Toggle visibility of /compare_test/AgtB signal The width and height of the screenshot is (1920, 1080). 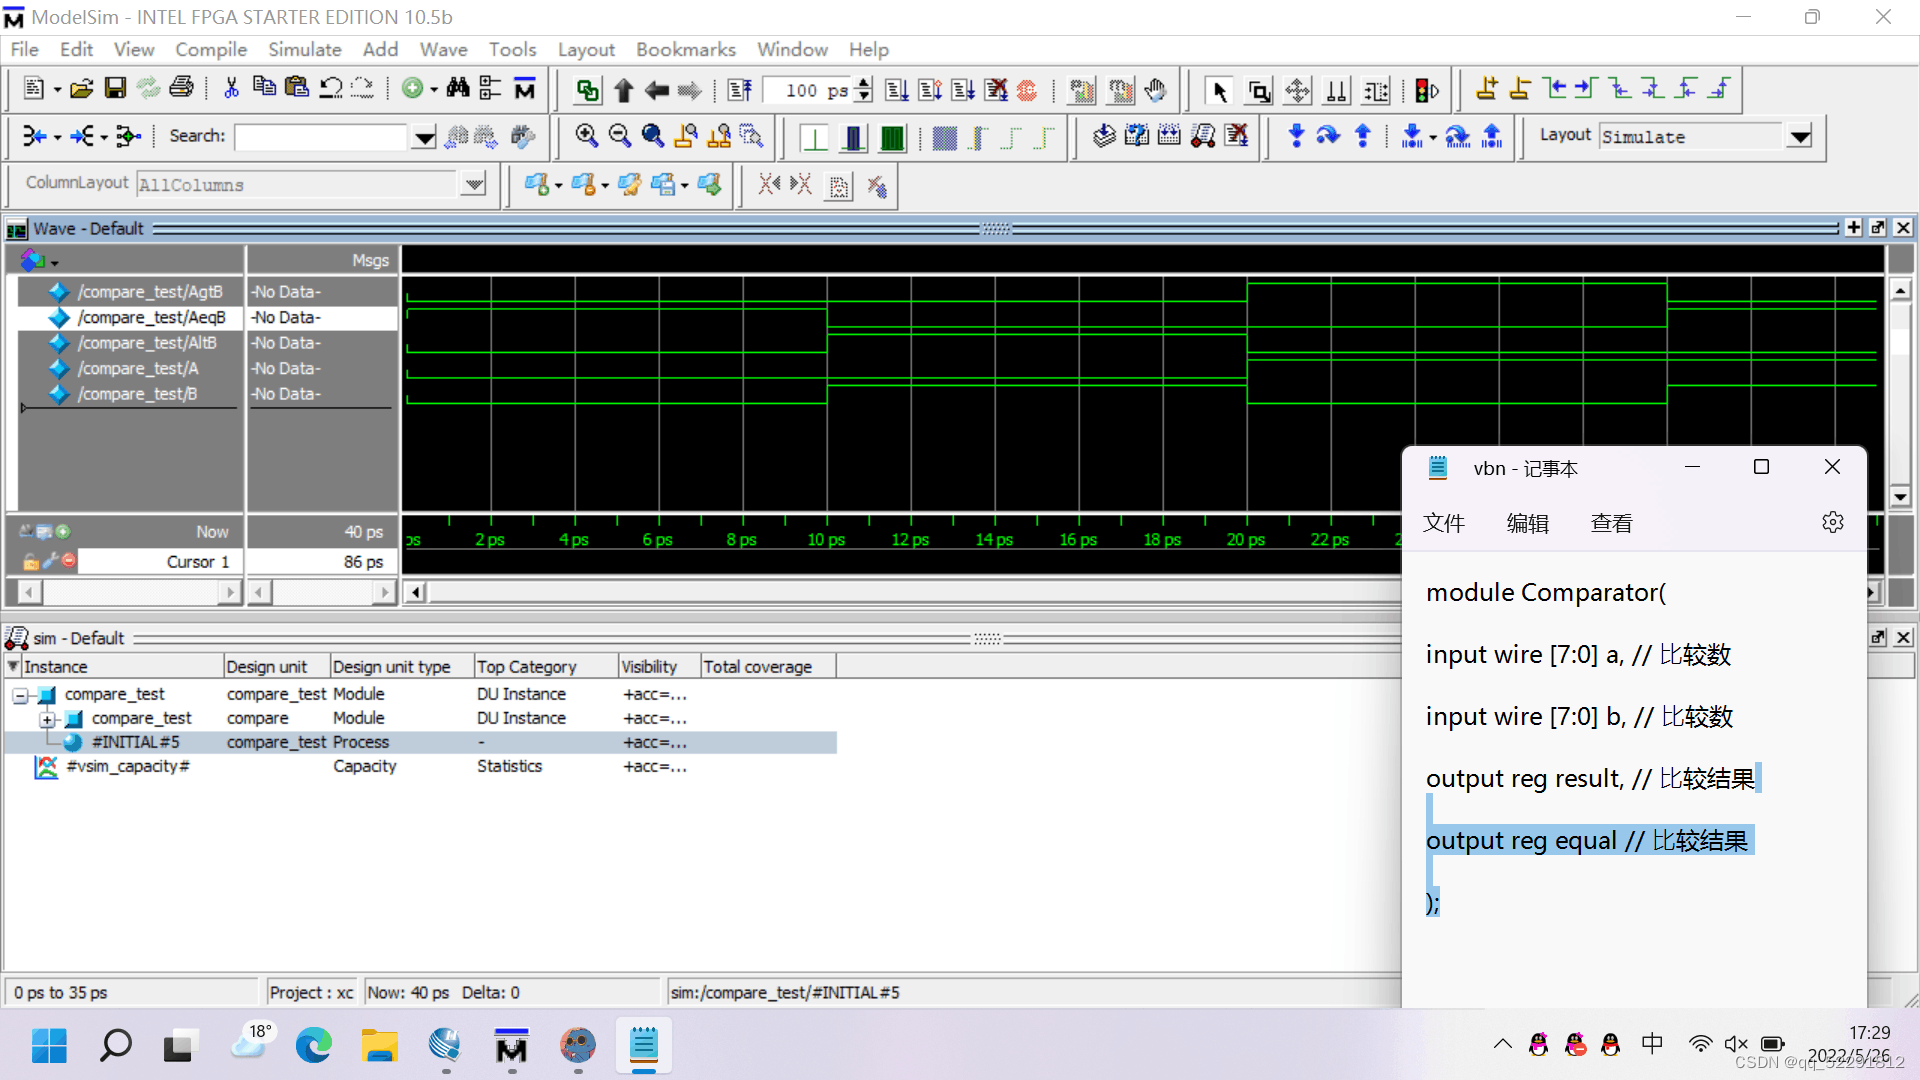[x=58, y=291]
